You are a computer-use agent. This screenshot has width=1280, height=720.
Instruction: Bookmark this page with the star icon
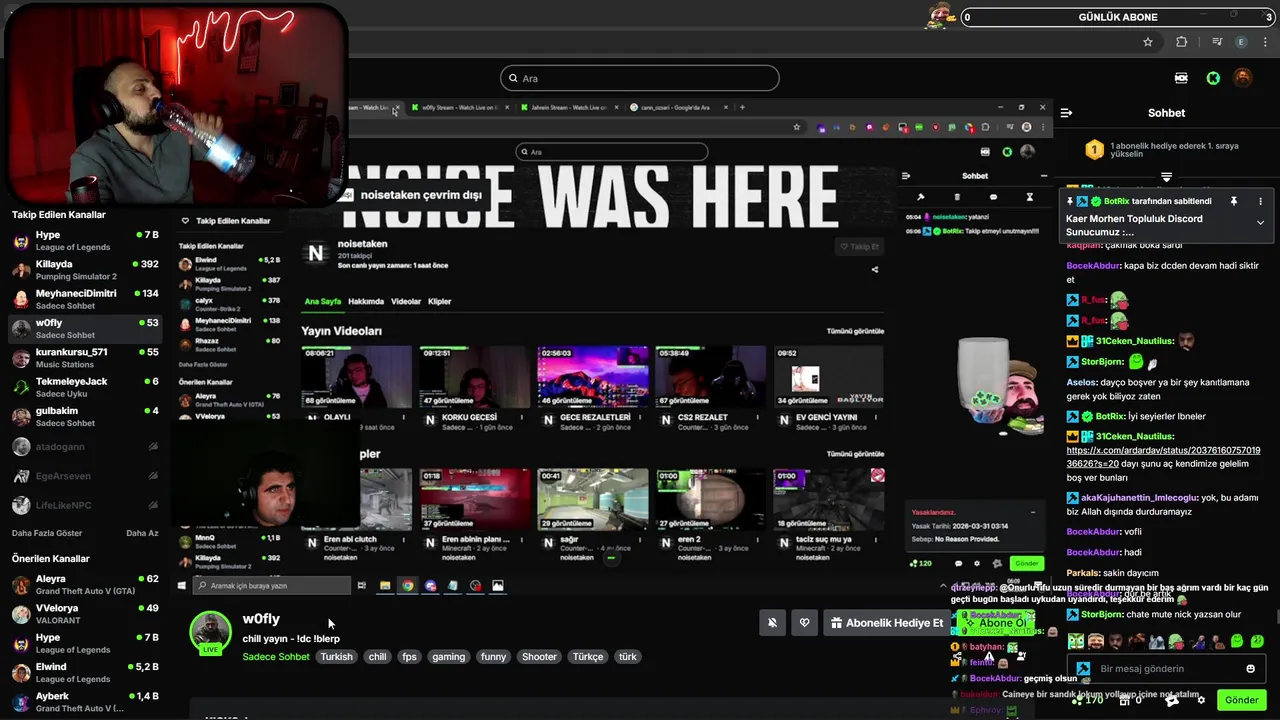(x=1148, y=42)
